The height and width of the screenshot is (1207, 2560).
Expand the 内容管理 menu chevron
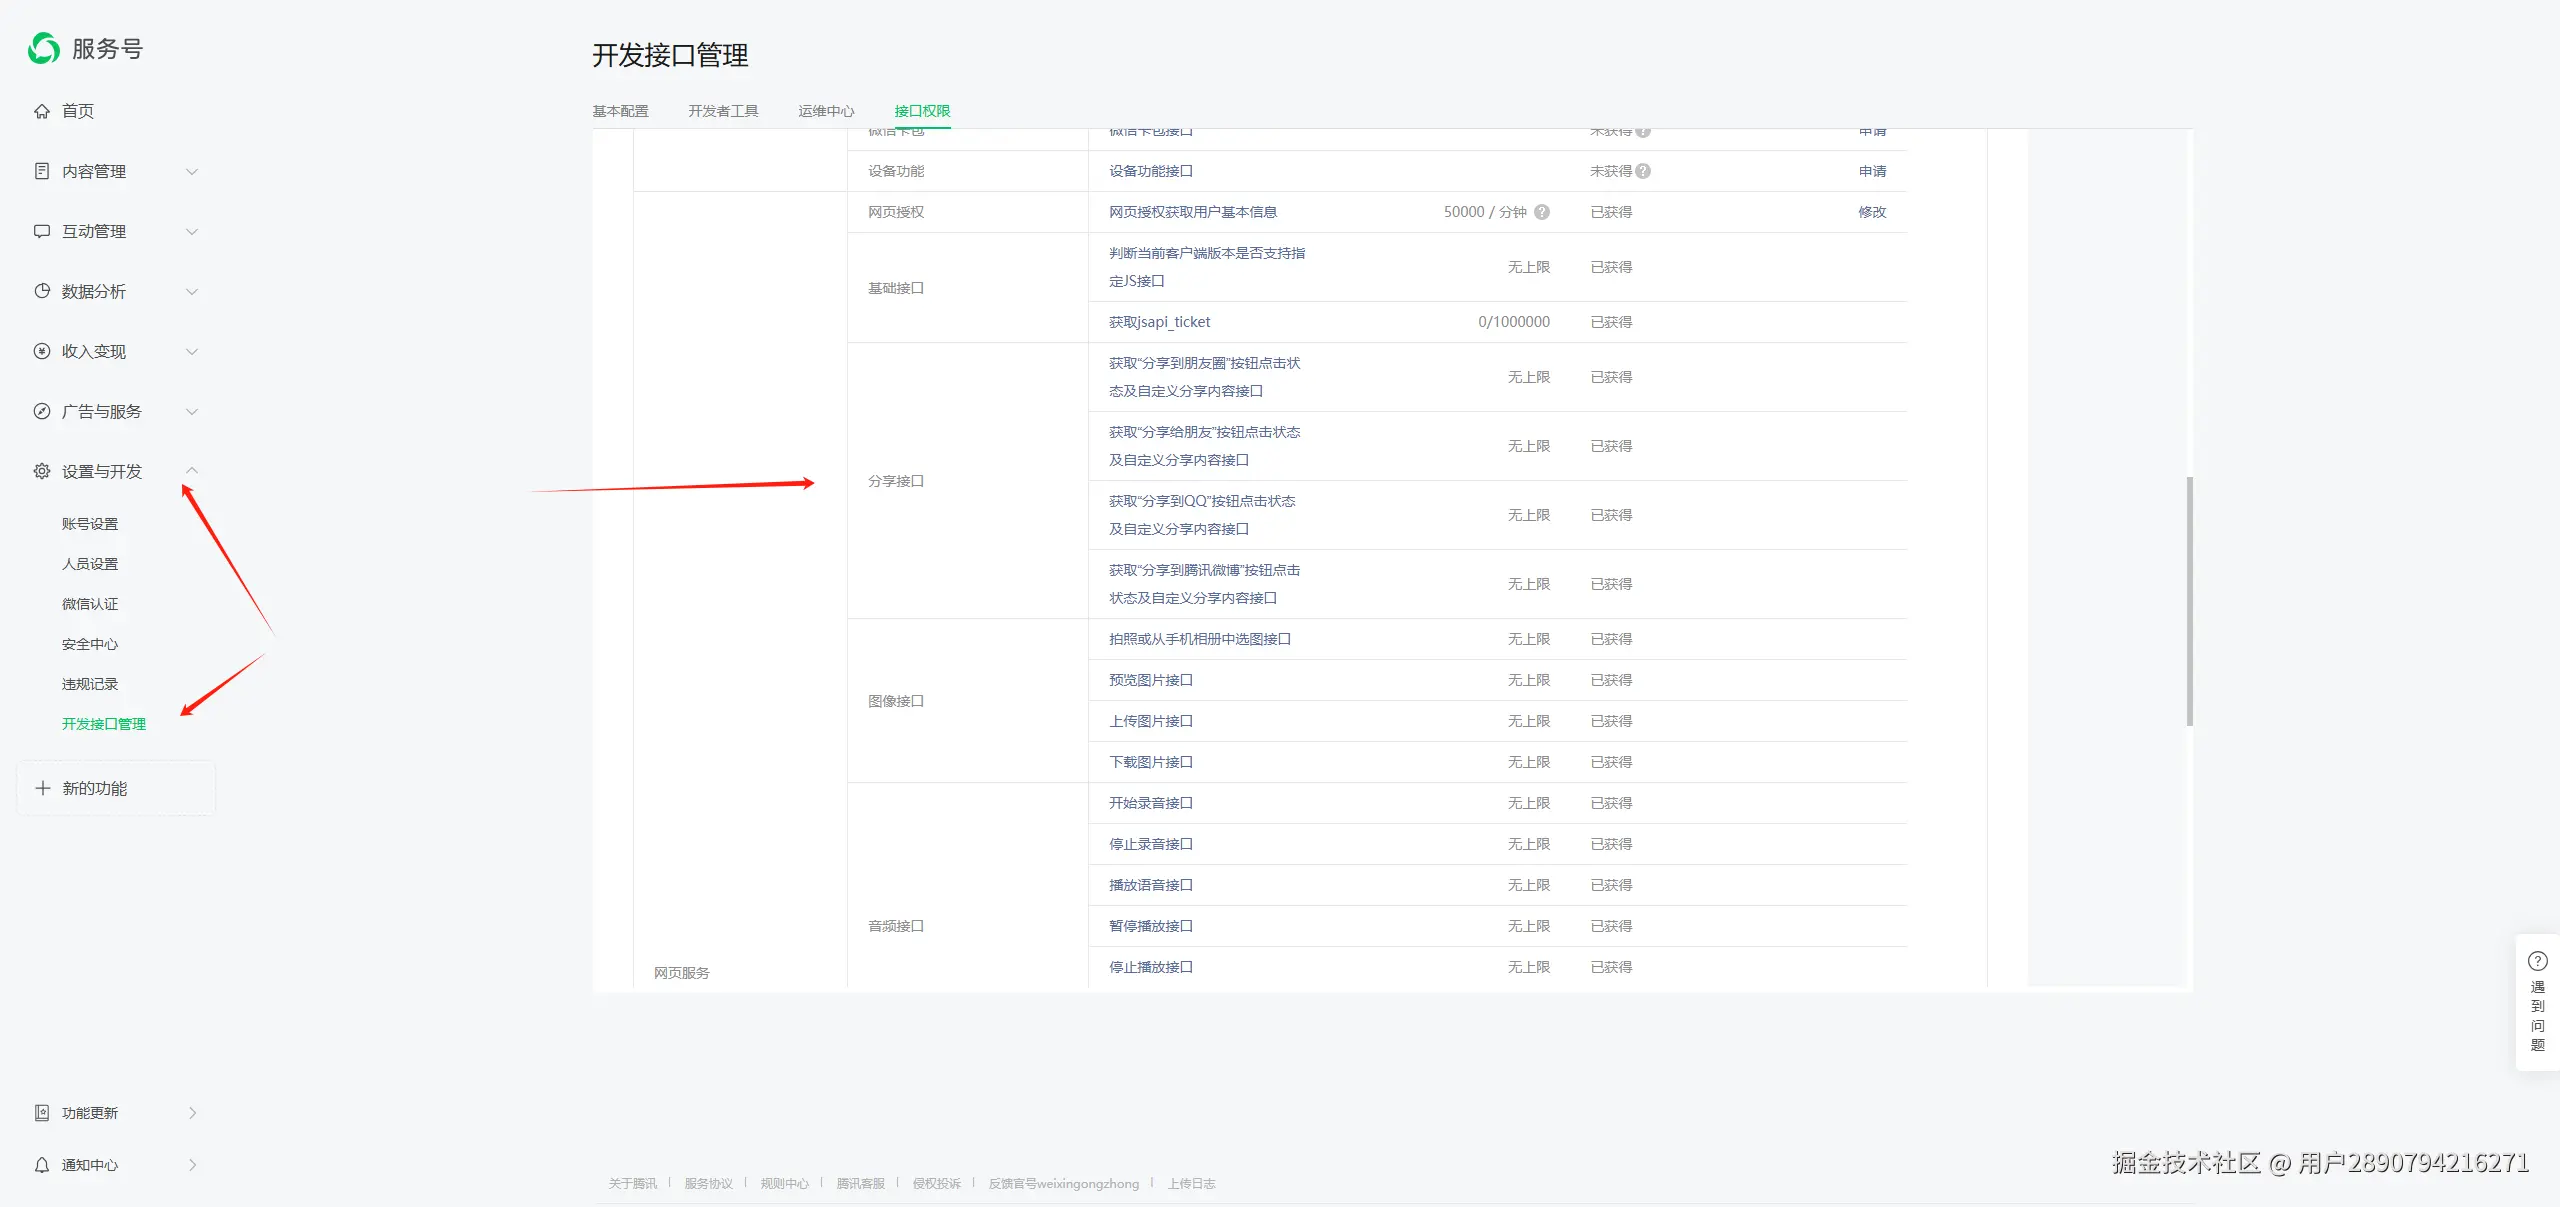pos(192,171)
